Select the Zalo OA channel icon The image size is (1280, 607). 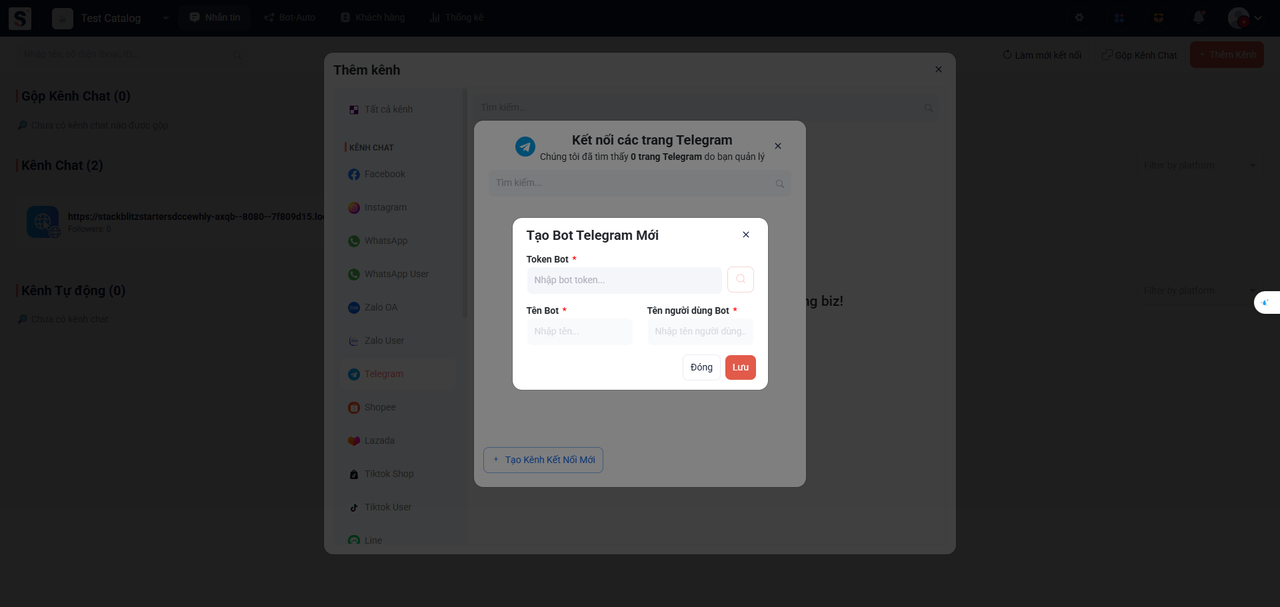354,308
